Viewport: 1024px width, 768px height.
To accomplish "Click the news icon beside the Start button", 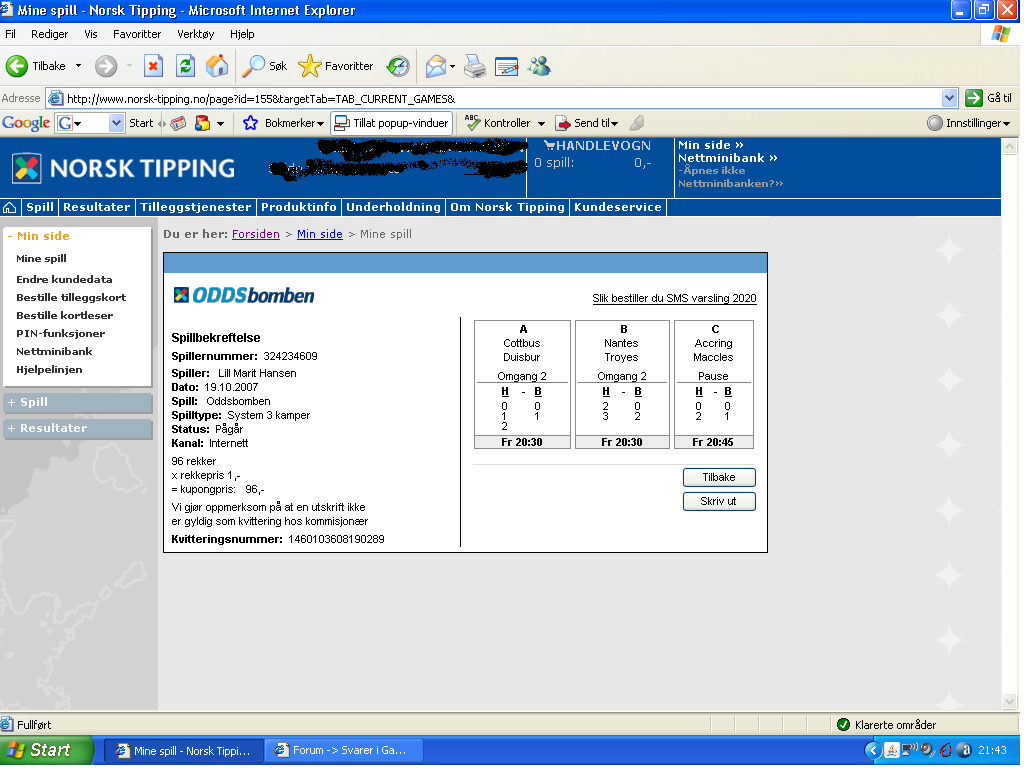I will tap(178, 123).
